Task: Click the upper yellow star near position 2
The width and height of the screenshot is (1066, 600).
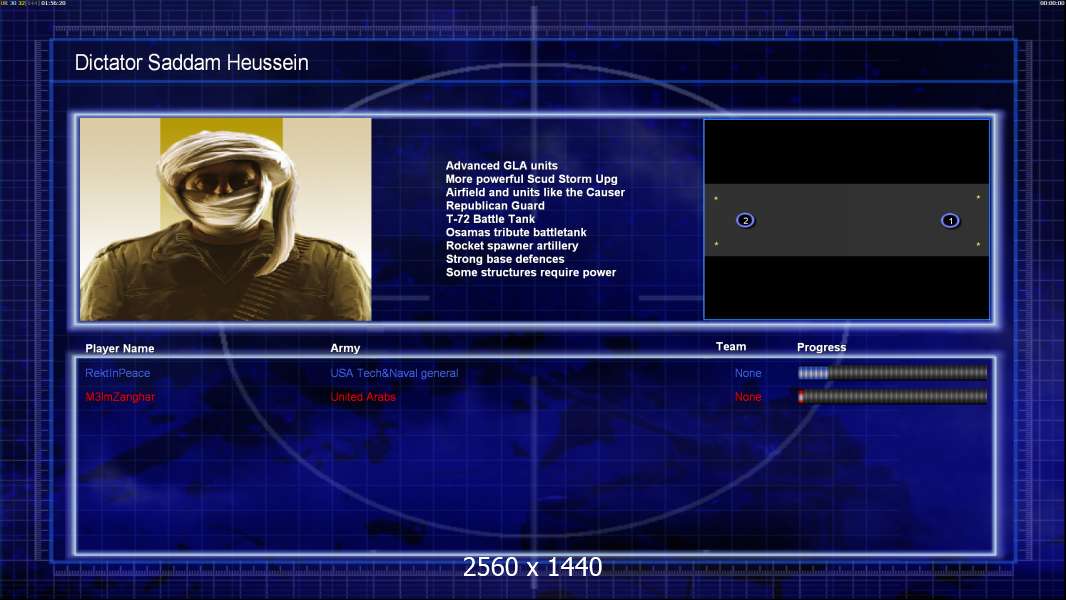Action: click(x=716, y=198)
